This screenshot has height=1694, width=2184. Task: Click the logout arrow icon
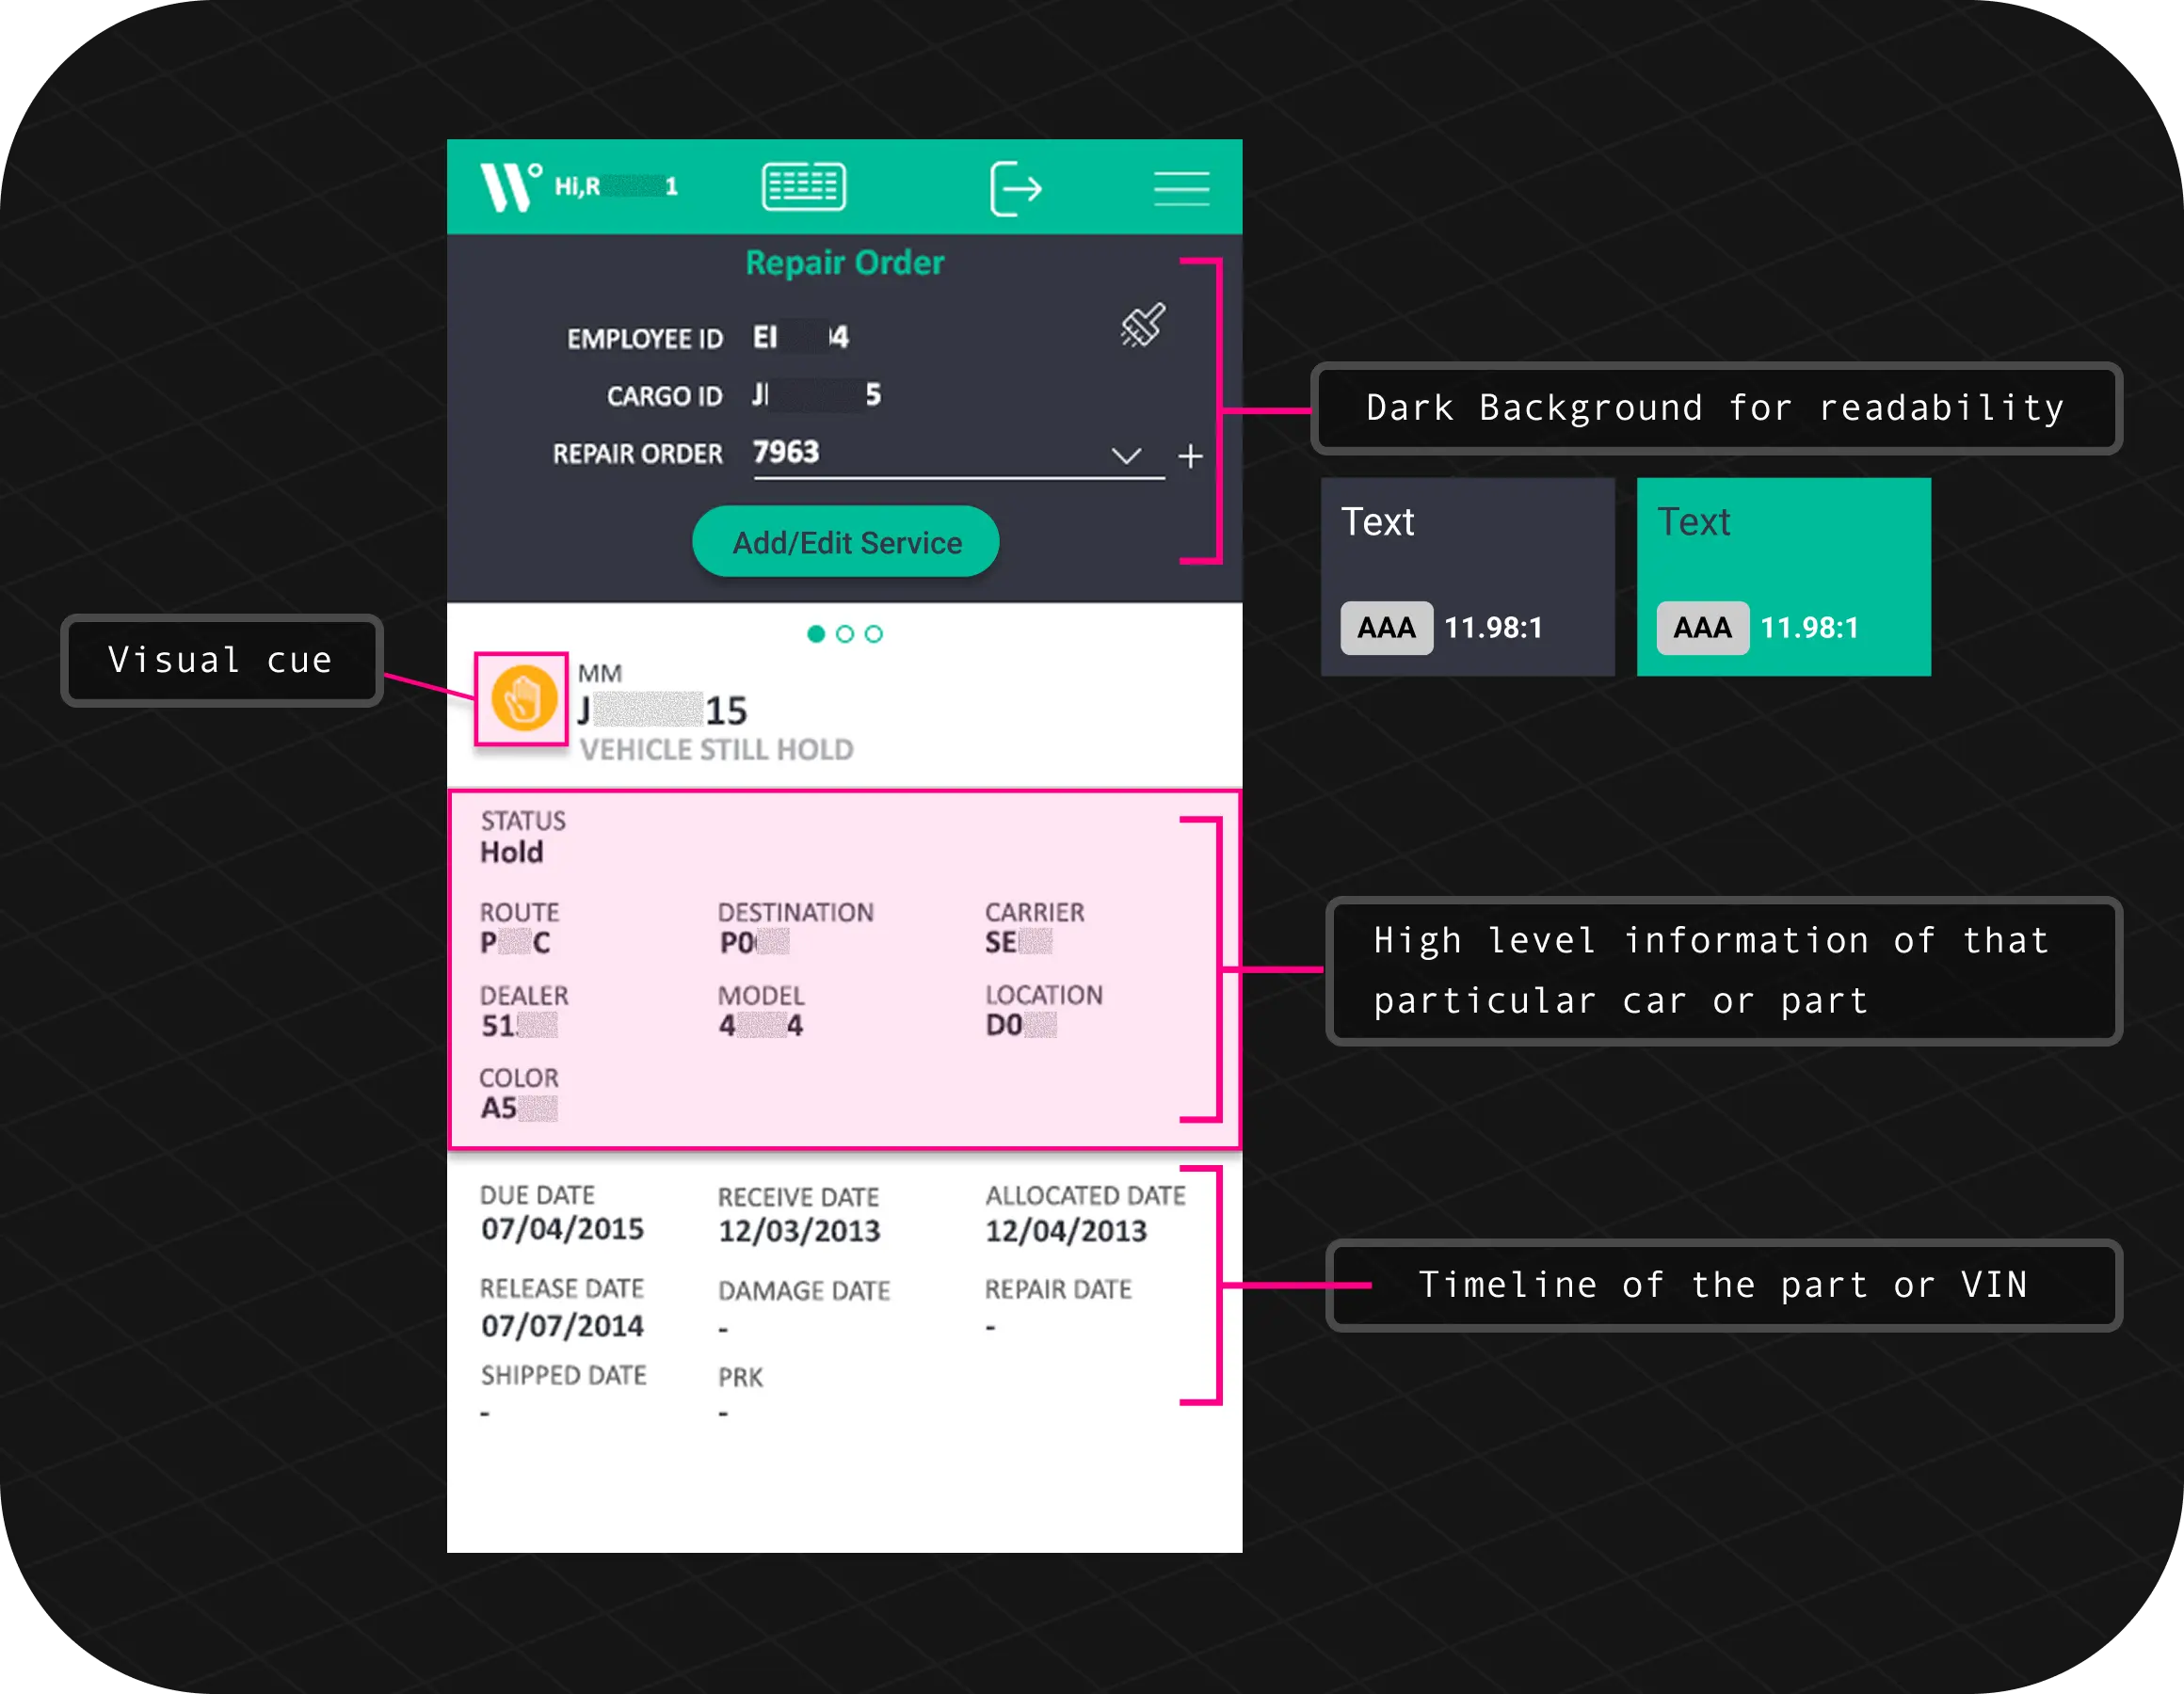click(x=1015, y=188)
